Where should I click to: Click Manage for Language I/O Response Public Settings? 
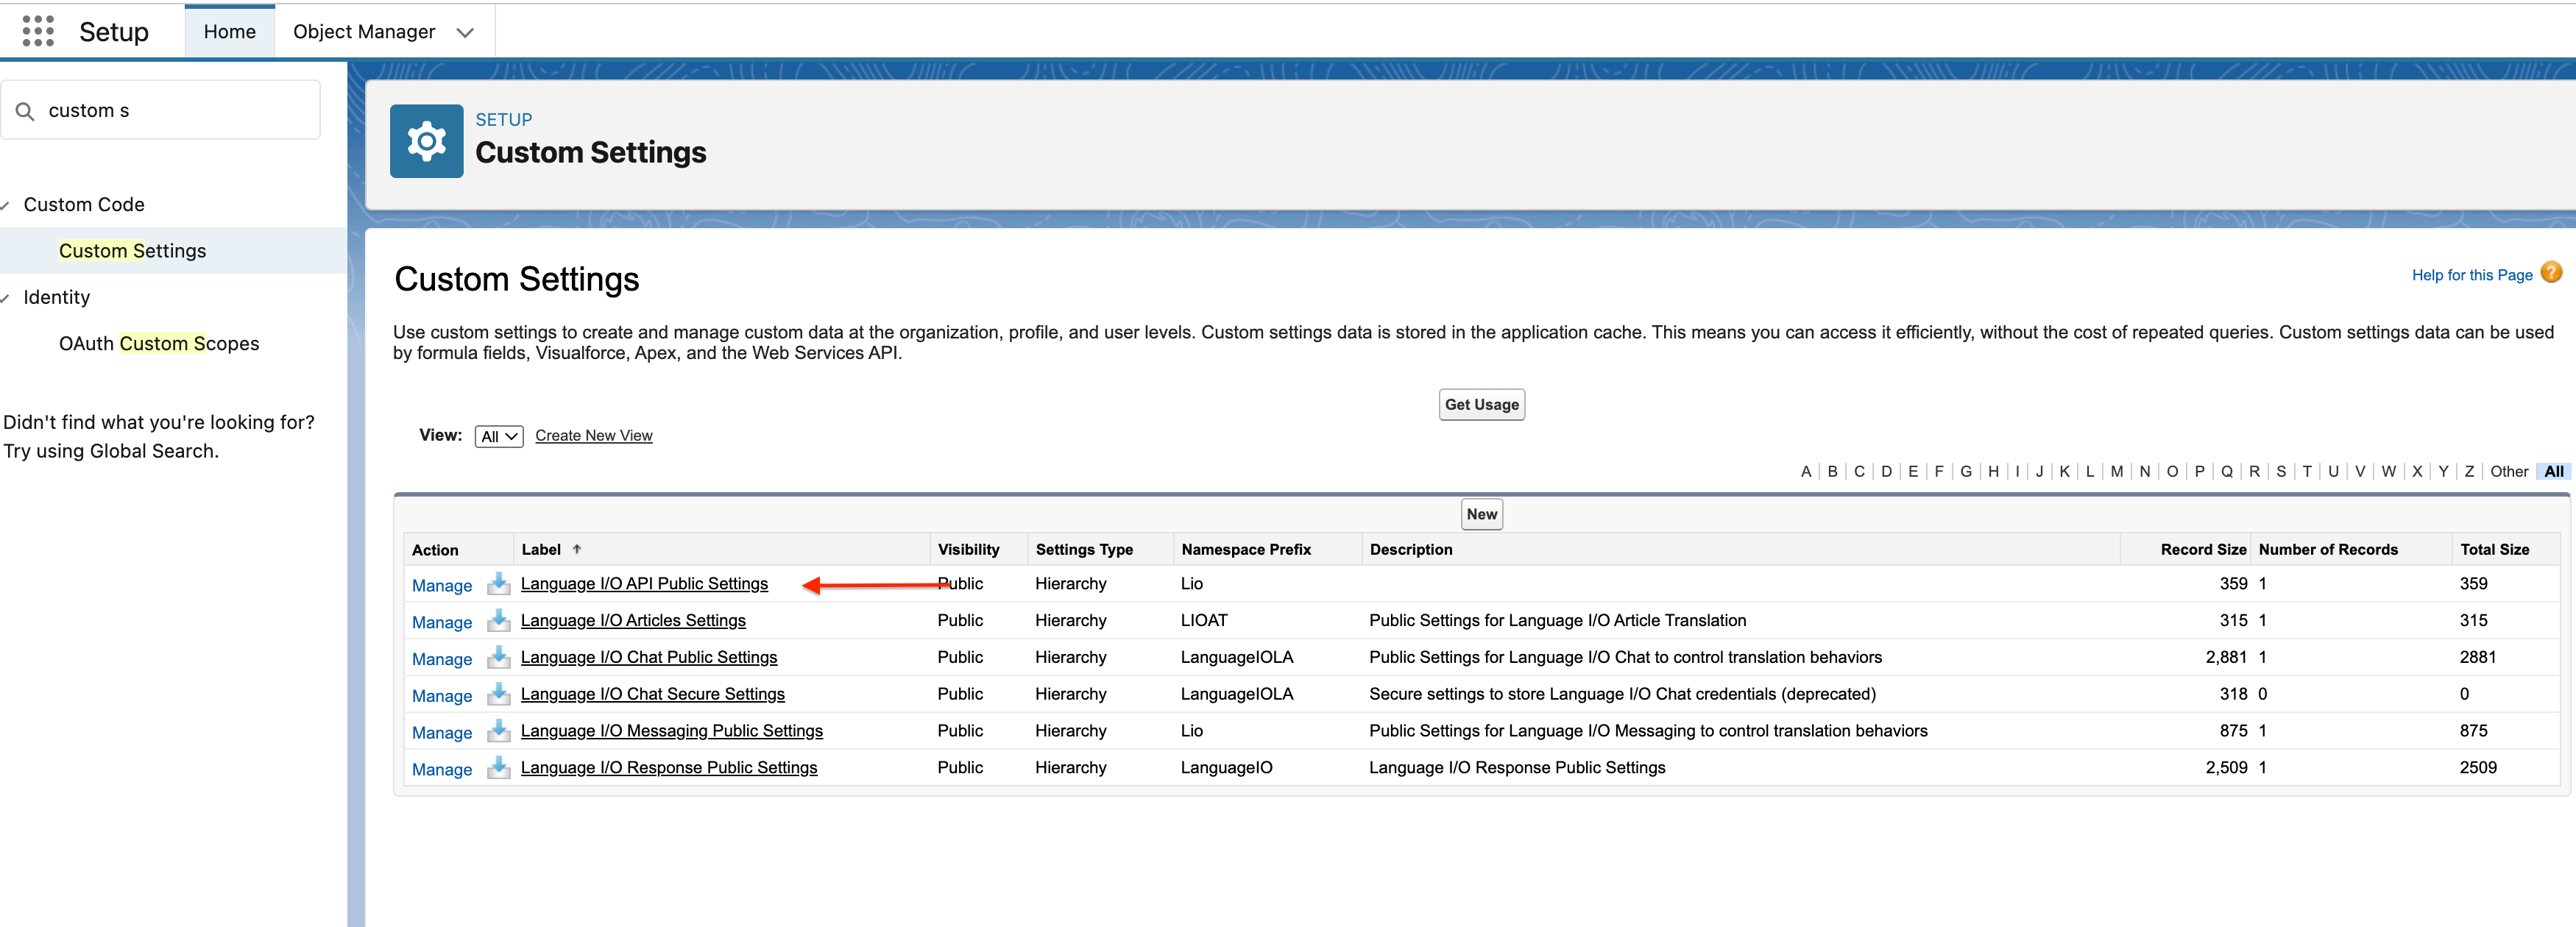pyautogui.click(x=442, y=770)
